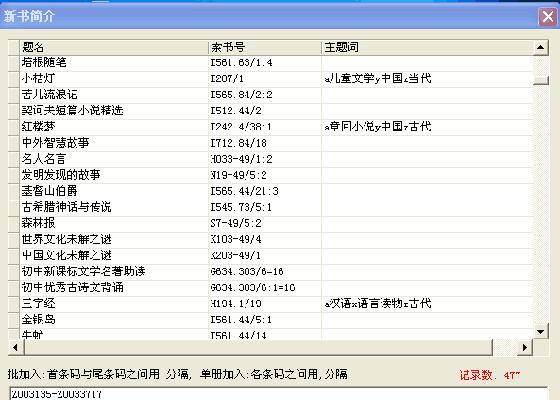Click the vertical scrollbar thumb
The width and height of the screenshot is (560, 400).
540,80
